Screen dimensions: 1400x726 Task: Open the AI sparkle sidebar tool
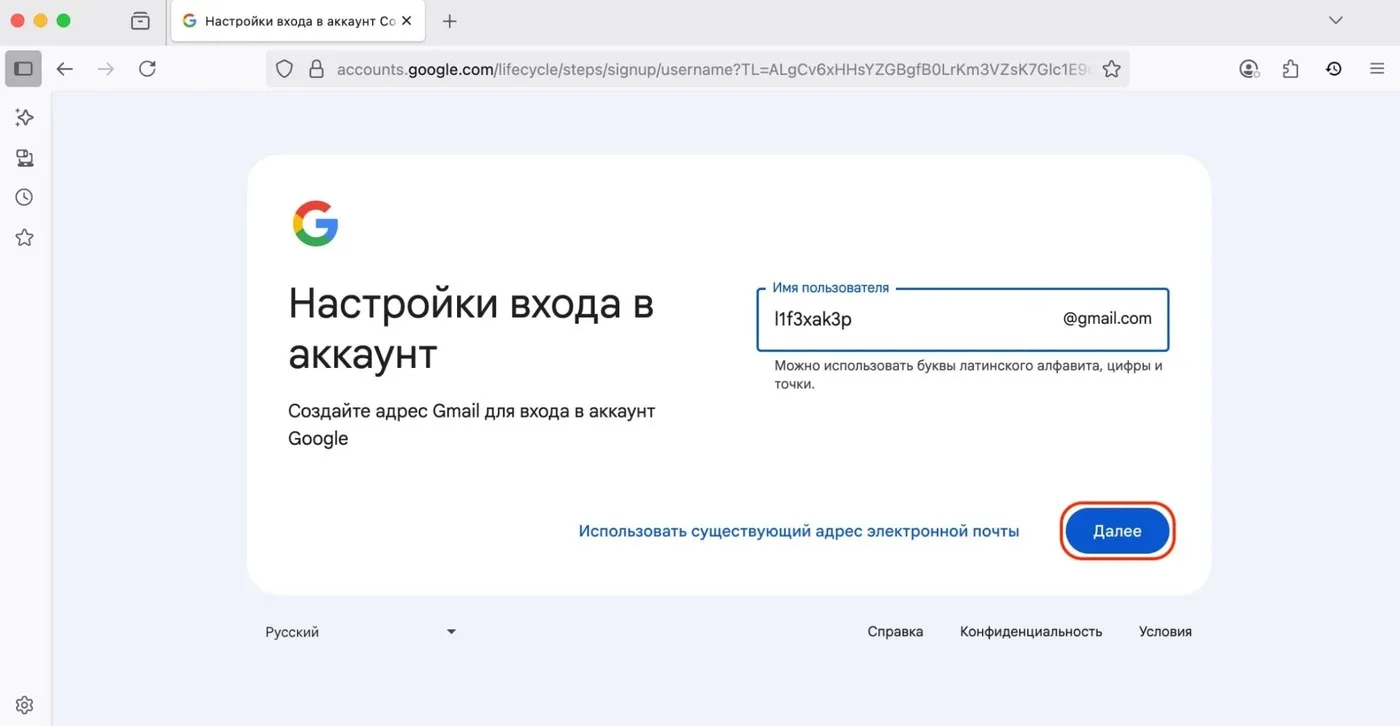pos(25,118)
